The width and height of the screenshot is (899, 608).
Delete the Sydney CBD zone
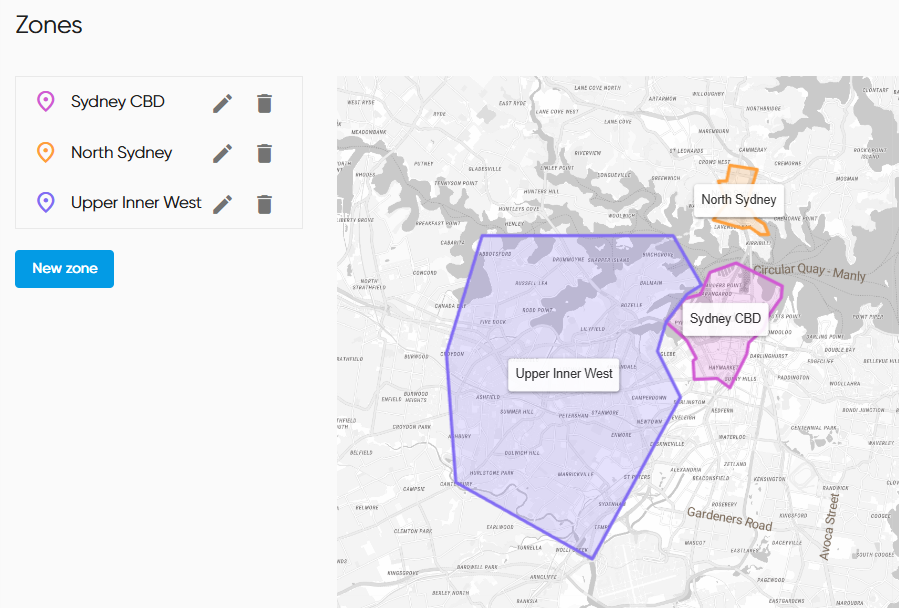pyautogui.click(x=264, y=103)
